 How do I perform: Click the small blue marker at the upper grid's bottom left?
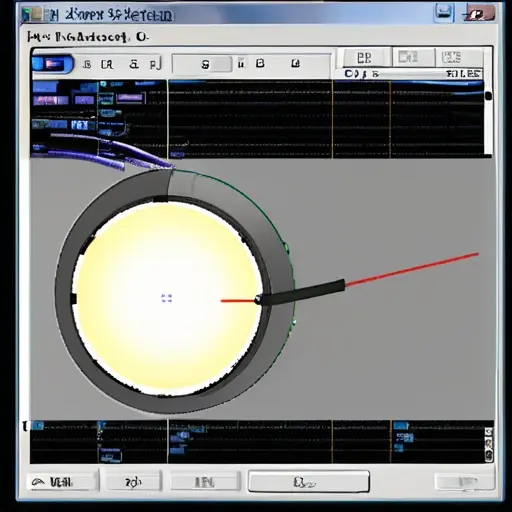(177, 154)
